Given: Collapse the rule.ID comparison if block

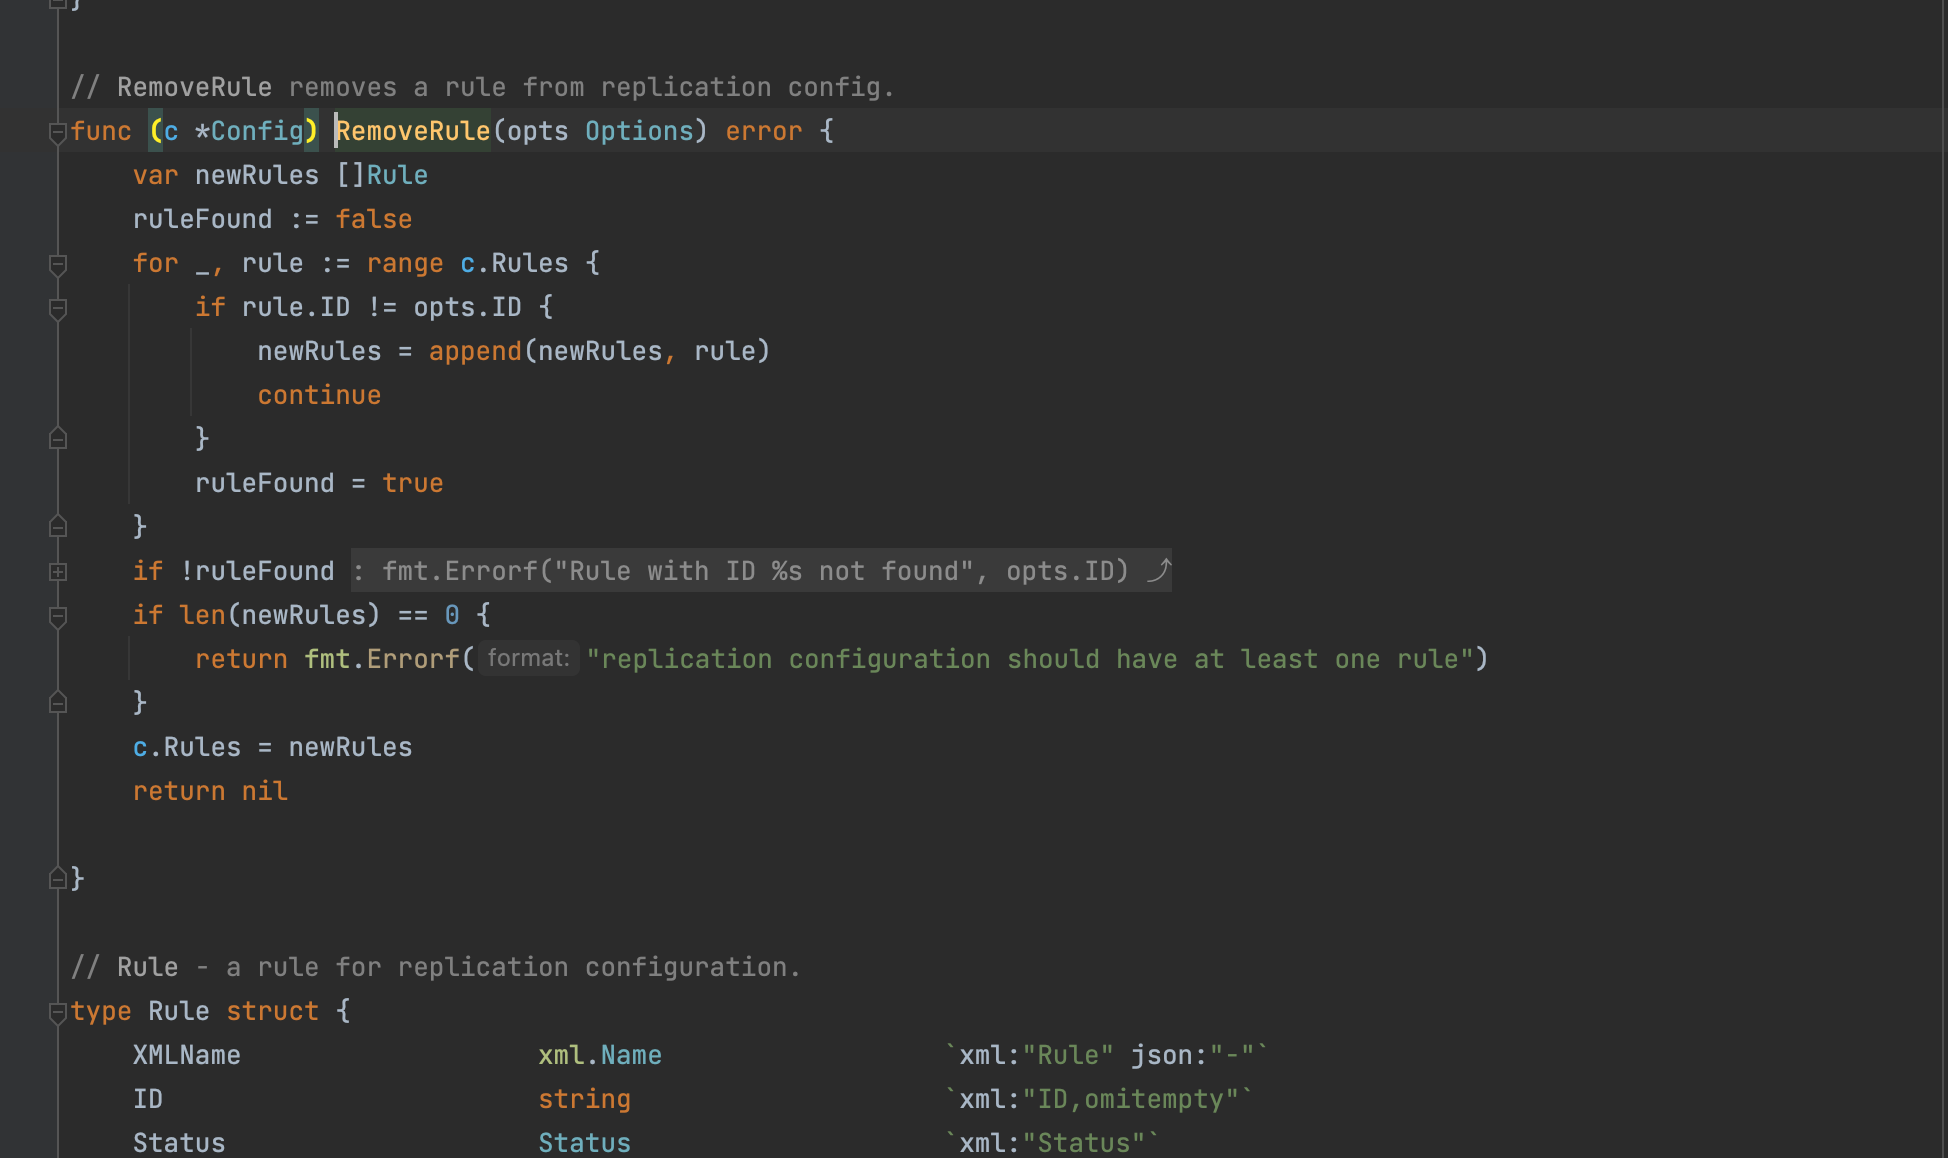Looking at the screenshot, I should pyautogui.click(x=58, y=308).
